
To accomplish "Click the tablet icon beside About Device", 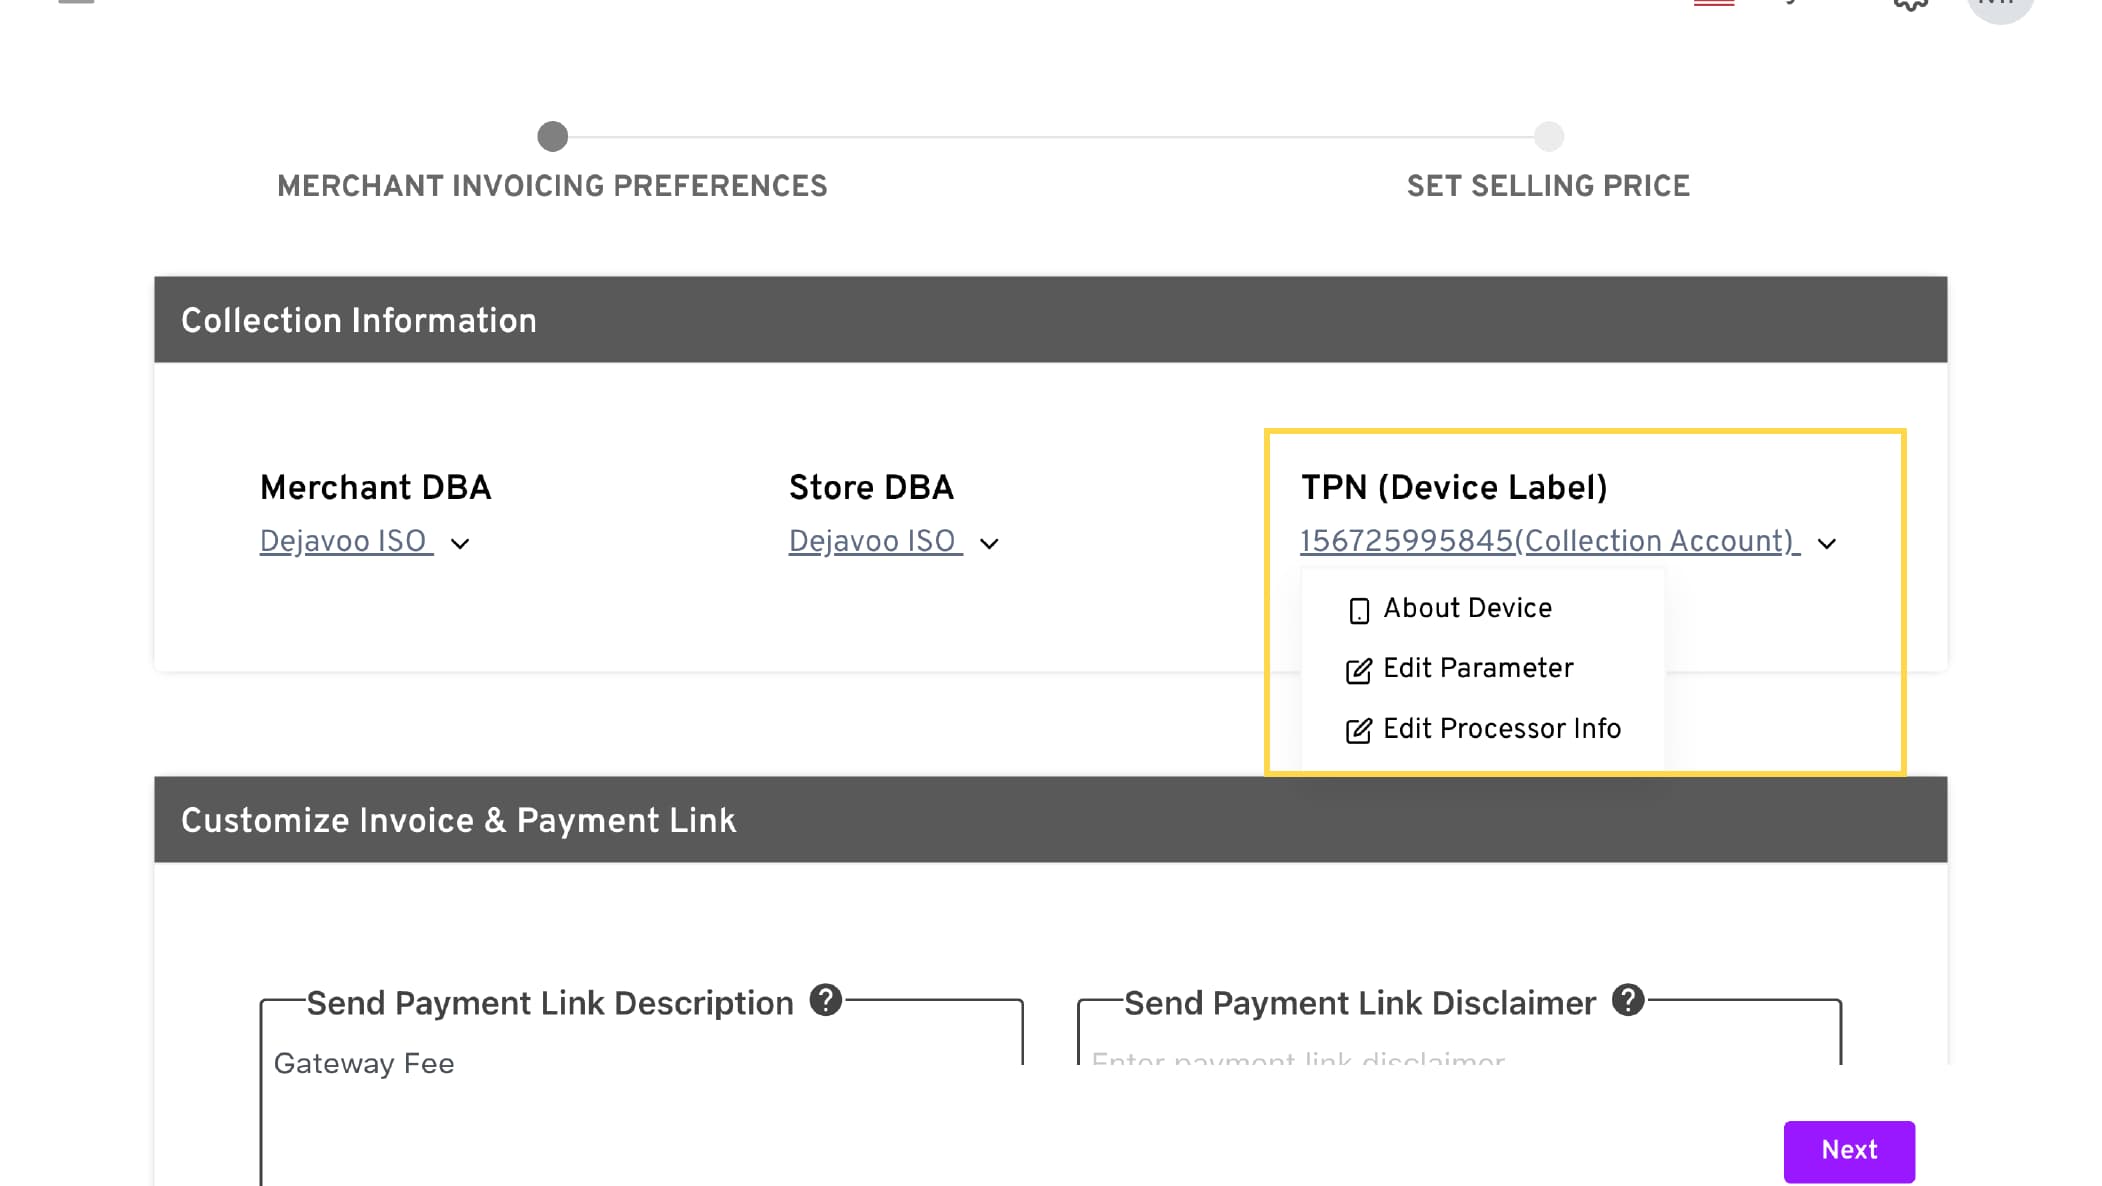I will pyautogui.click(x=1358, y=610).
